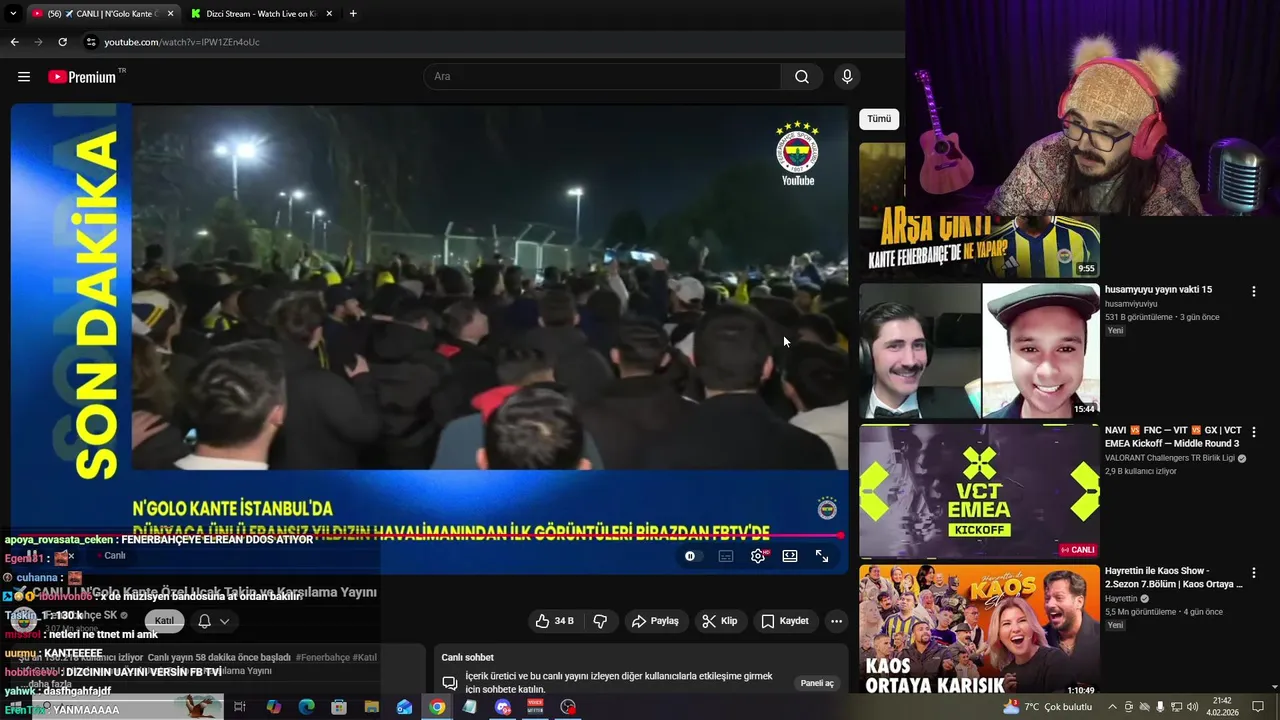The image size is (1280, 720).
Task: Open husamyuyu yayın vakti 15 title
Action: pyautogui.click(x=1158, y=290)
